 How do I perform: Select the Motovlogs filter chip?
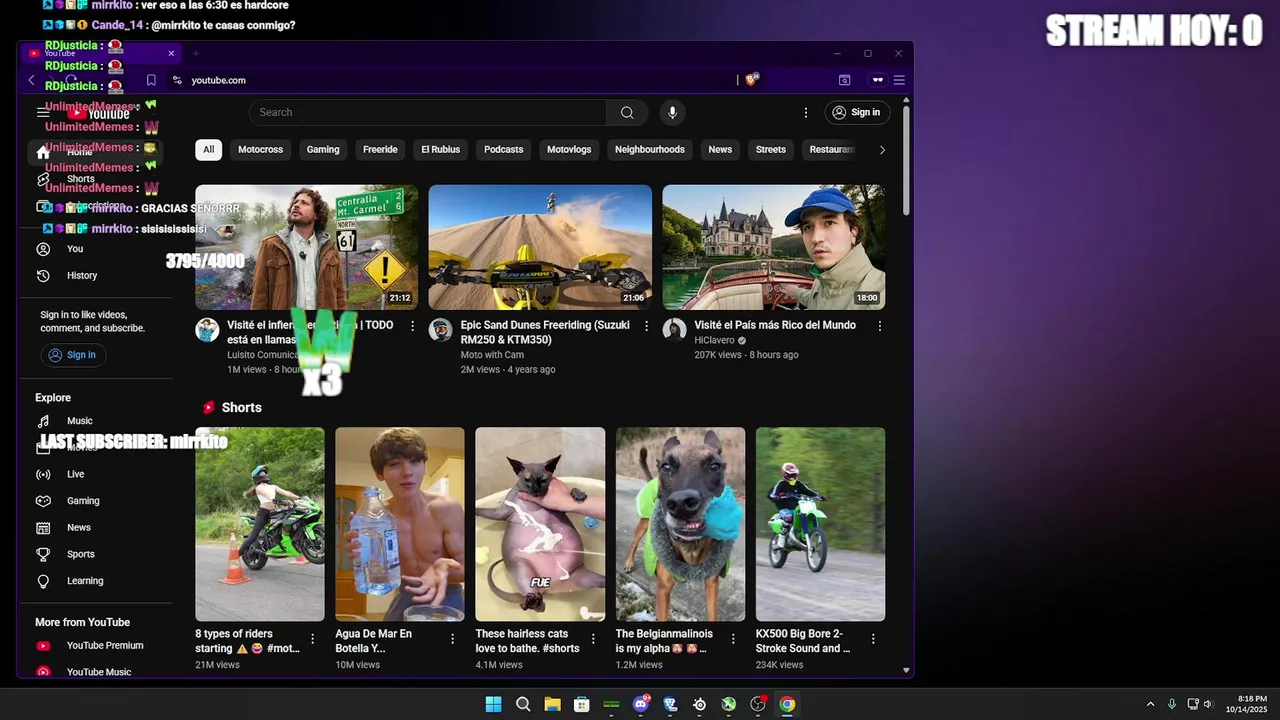(569, 149)
